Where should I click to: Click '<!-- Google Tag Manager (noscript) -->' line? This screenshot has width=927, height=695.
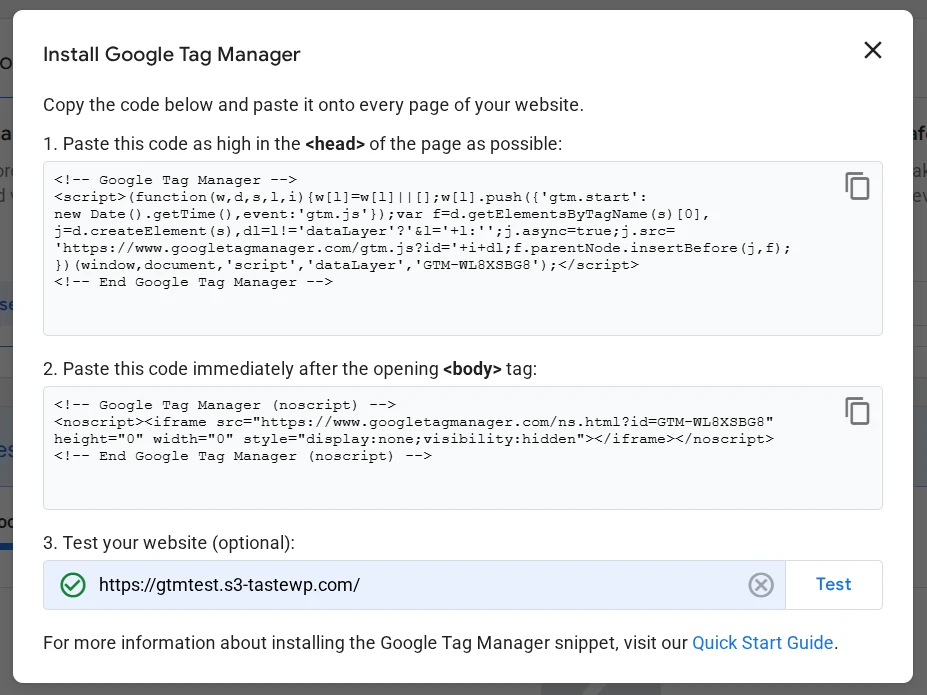225,405
